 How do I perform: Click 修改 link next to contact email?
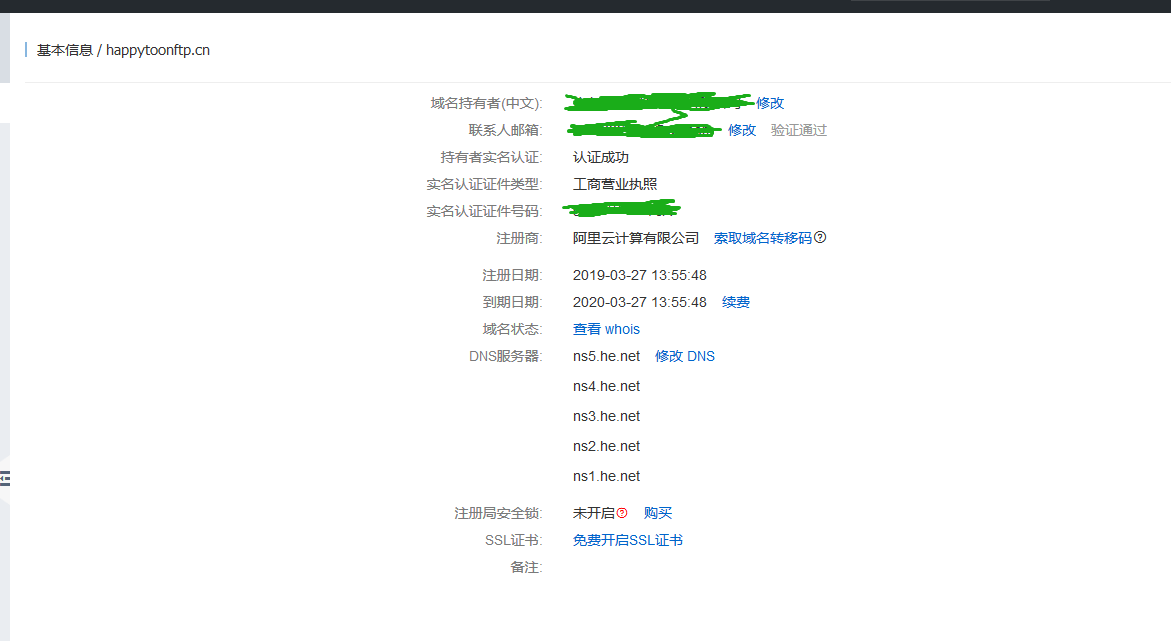(742, 130)
